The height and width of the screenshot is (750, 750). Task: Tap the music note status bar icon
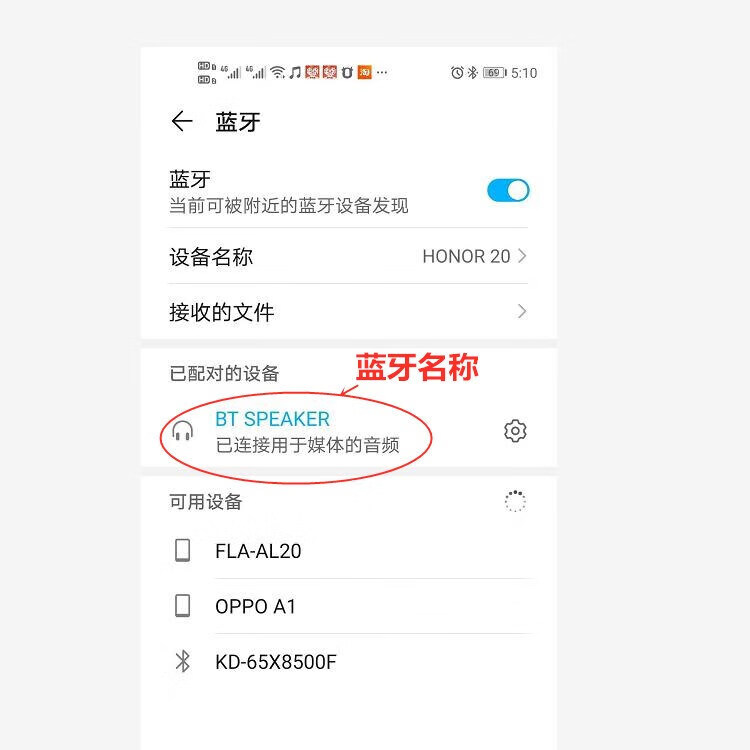[295, 72]
